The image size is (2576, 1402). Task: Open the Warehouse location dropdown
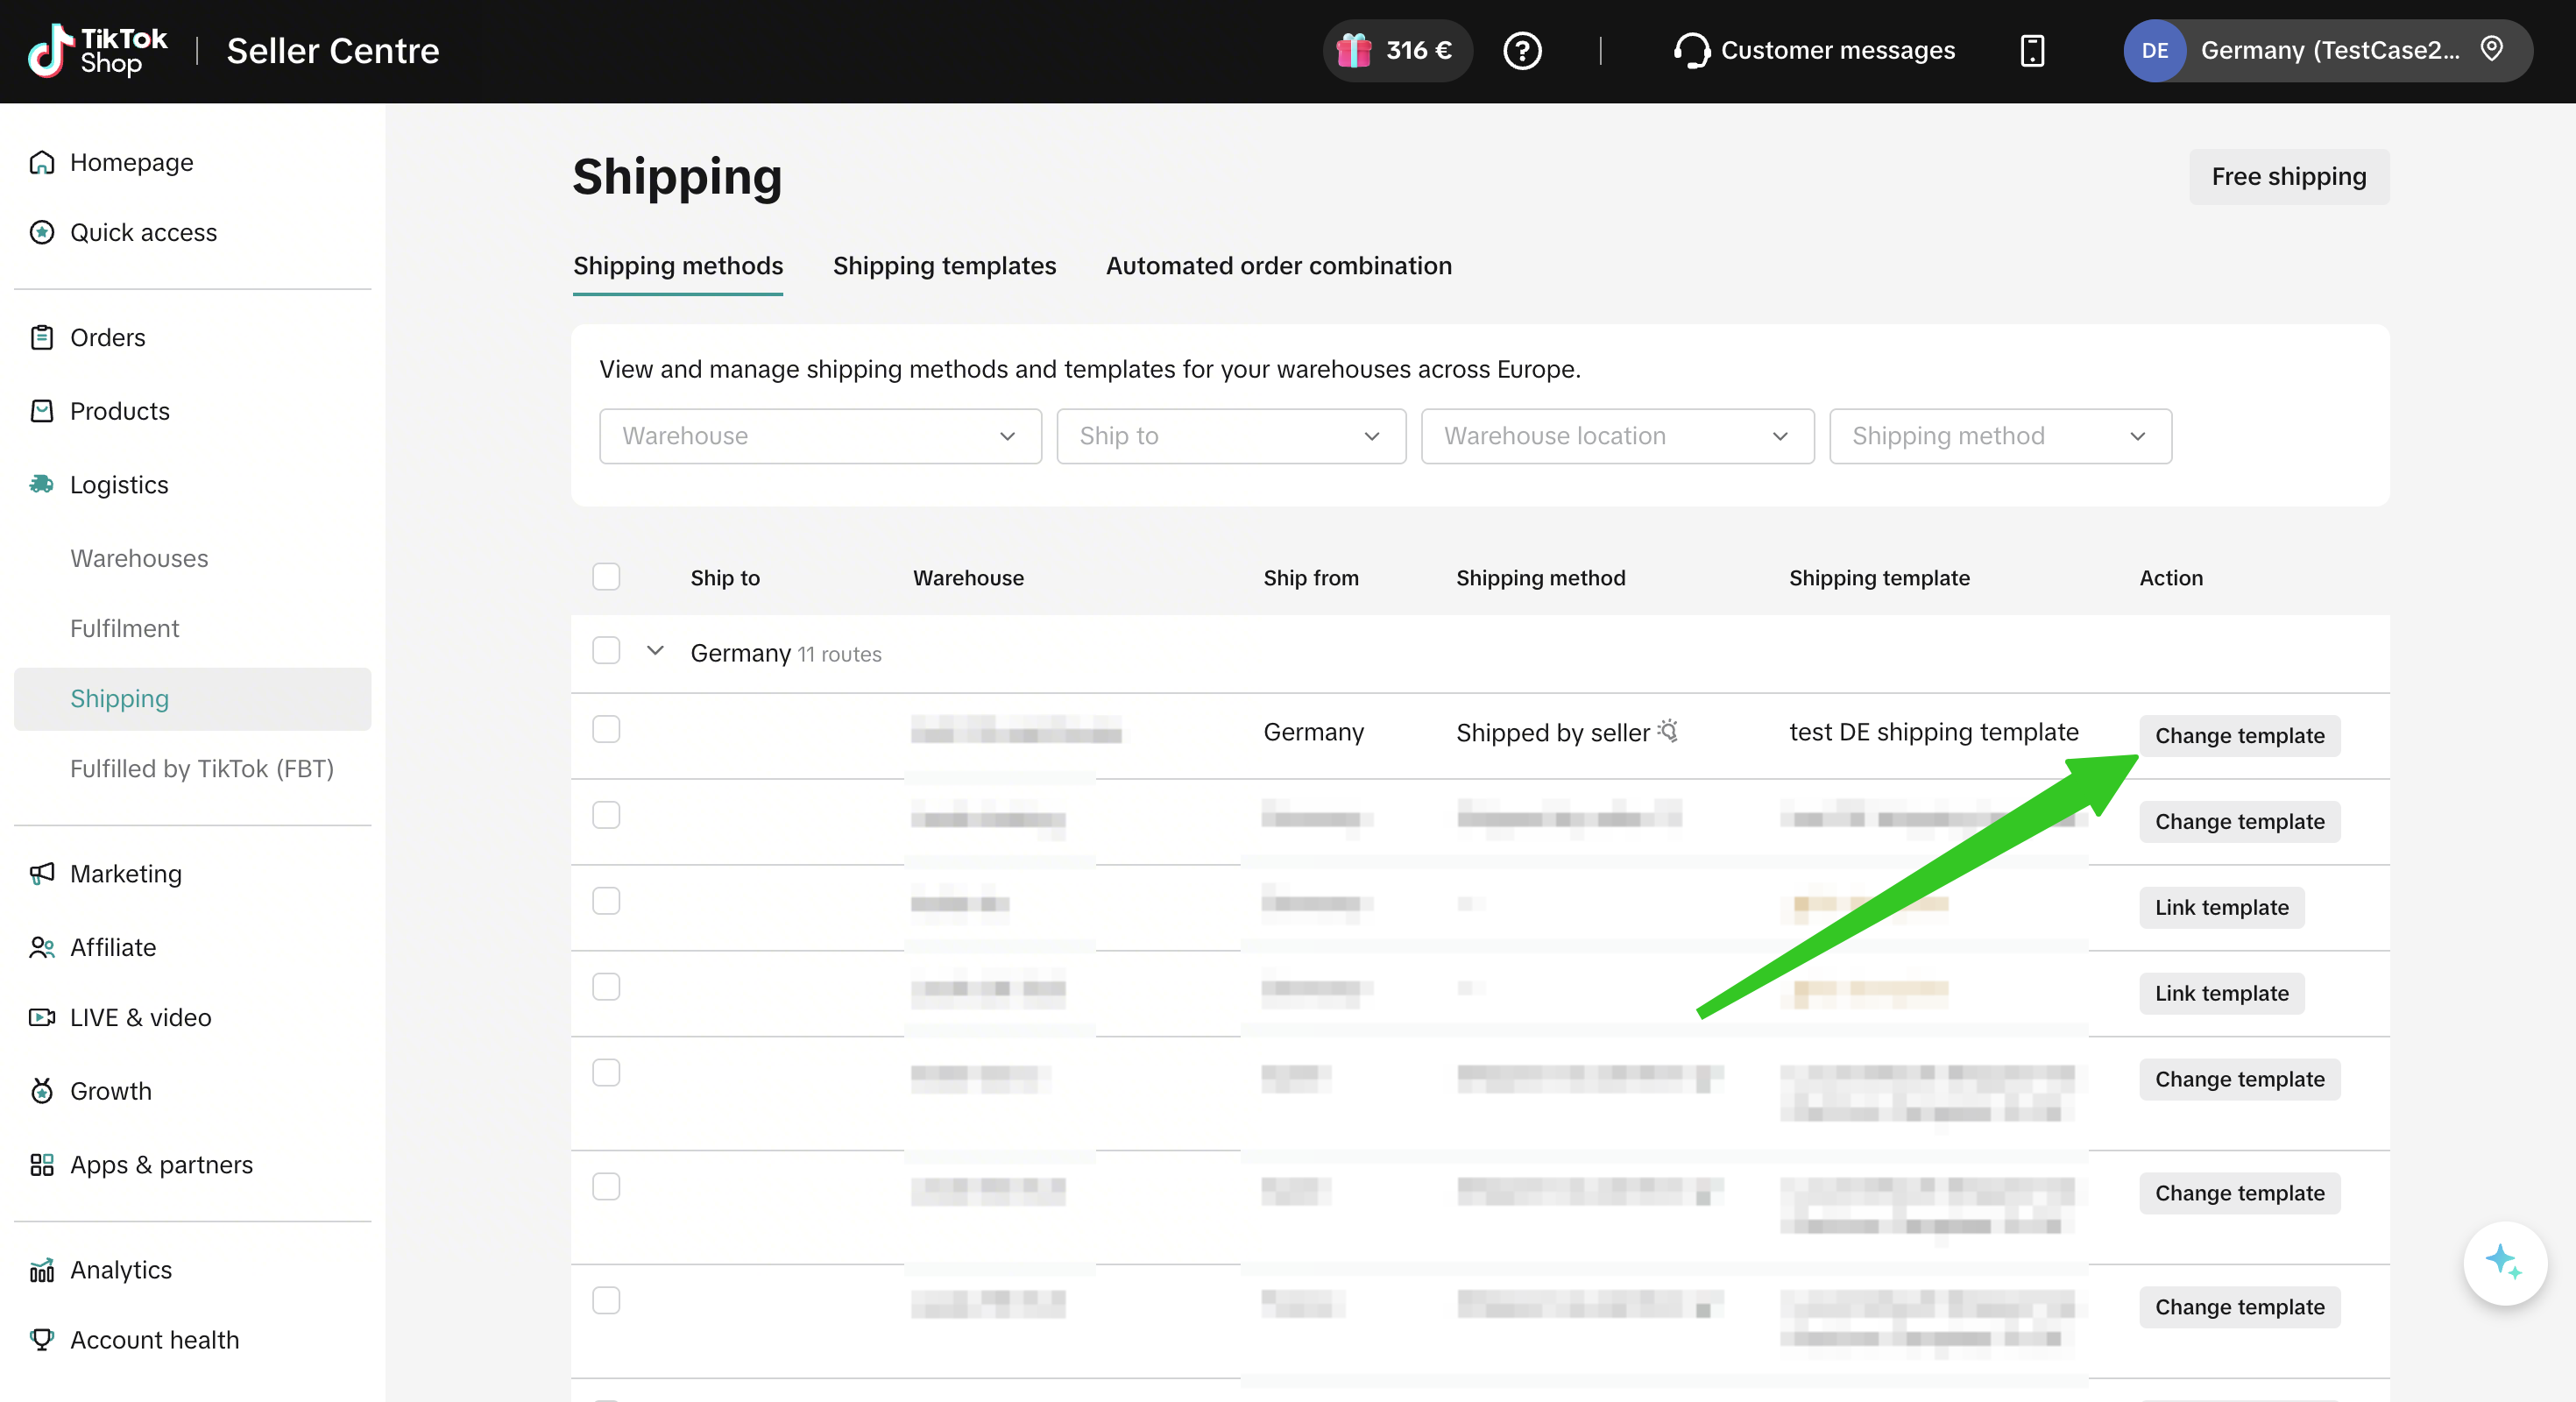(x=1617, y=435)
